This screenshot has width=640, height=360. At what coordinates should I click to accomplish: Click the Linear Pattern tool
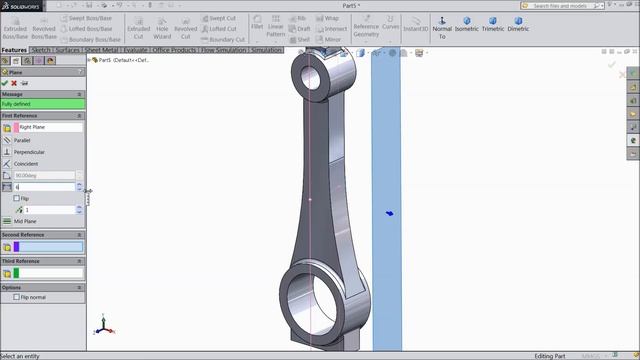pos(276,26)
